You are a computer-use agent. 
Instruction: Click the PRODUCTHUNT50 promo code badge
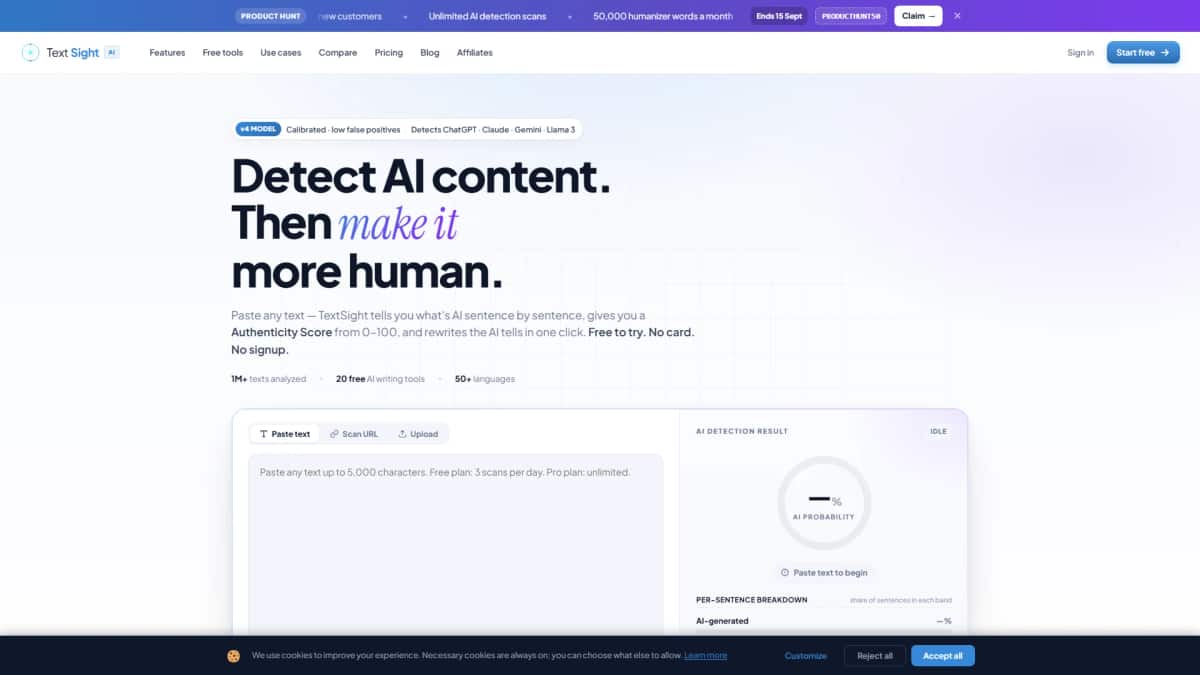pos(851,16)
